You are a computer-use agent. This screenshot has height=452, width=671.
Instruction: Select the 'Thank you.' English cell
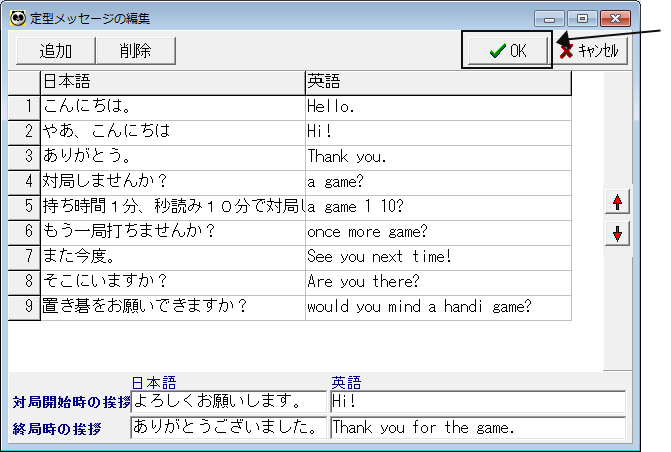coord(438,156)
